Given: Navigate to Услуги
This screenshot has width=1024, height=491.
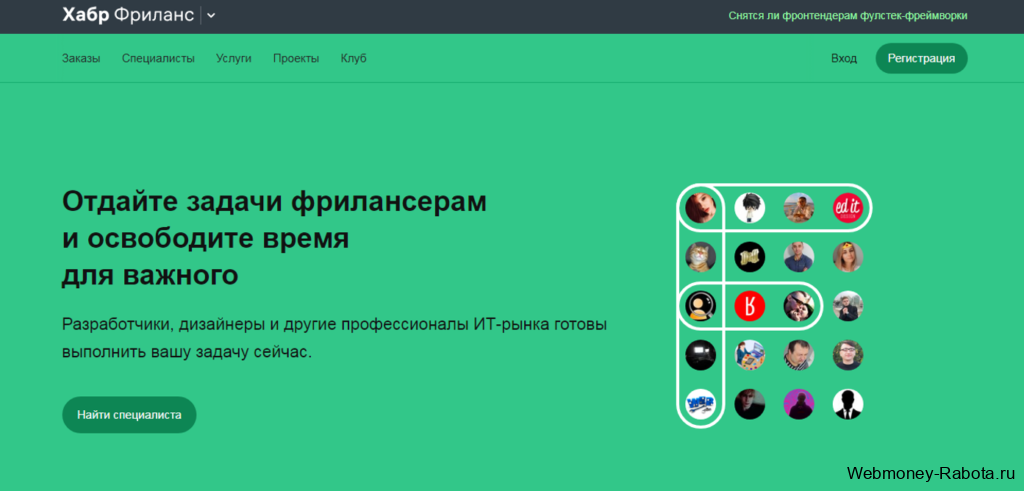Looking at the screenshot, I should (x=234, y=58).
